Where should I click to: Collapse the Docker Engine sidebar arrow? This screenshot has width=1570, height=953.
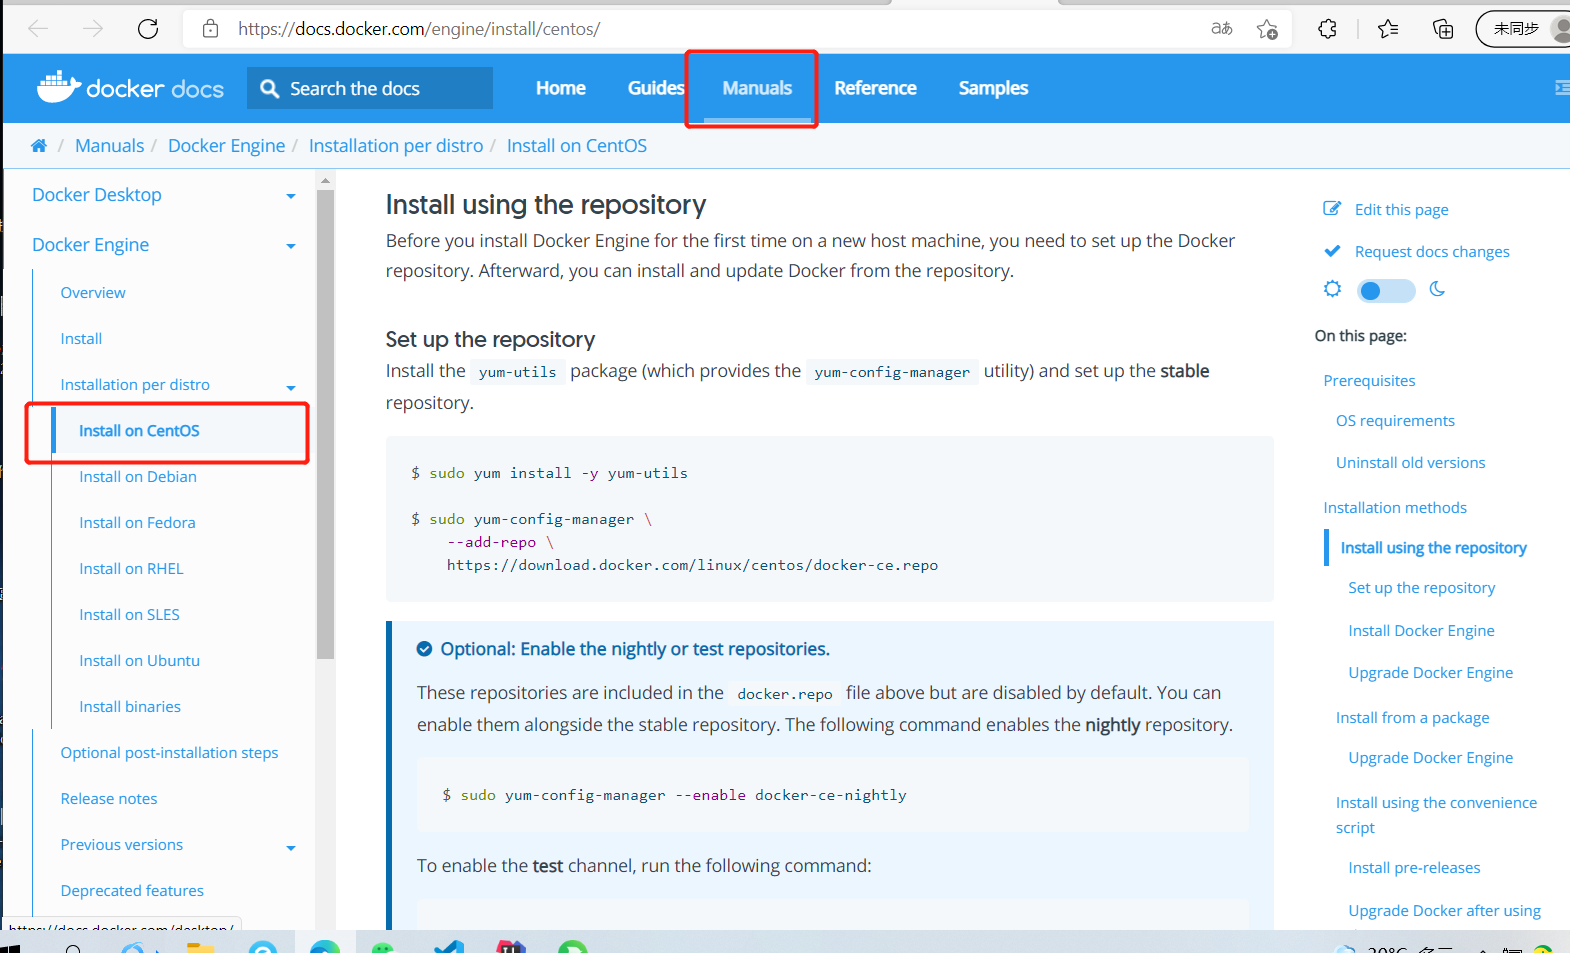click(291, 246)
